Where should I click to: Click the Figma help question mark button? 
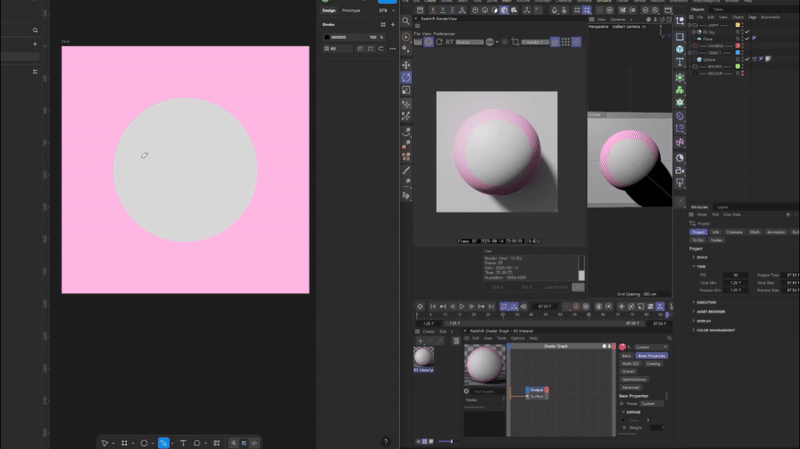(x=386, y=441)
